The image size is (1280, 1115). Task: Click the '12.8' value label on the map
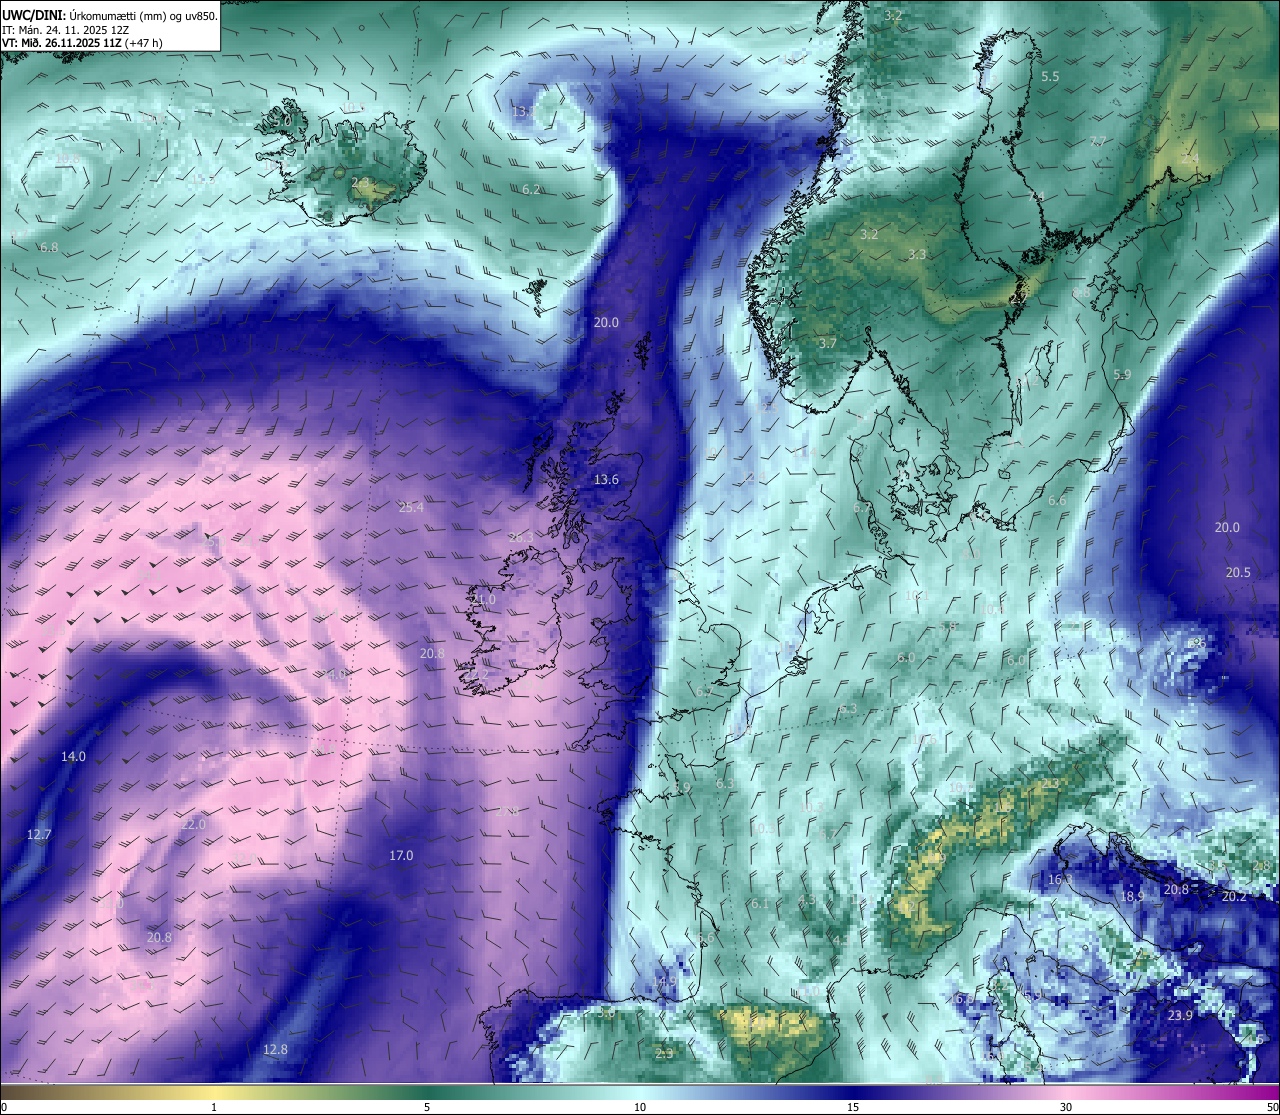tap(275, 1049)
